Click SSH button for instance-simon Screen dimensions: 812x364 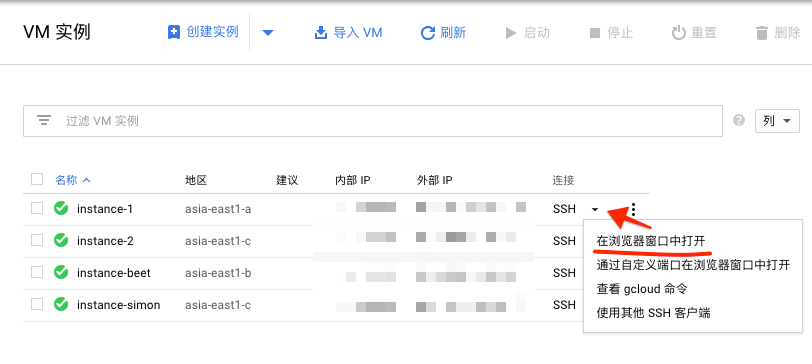point(564,305)
